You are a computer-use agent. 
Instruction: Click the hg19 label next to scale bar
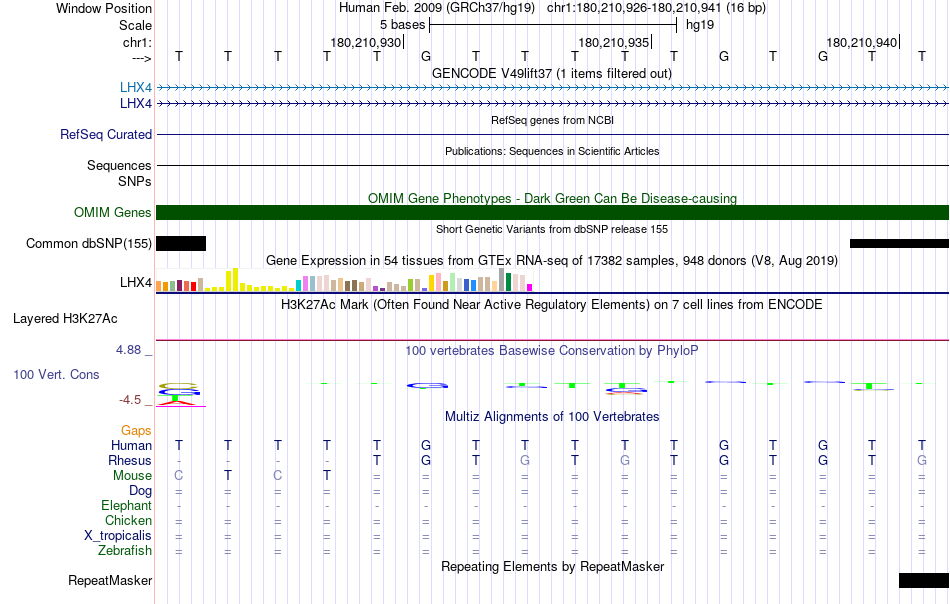700,25
